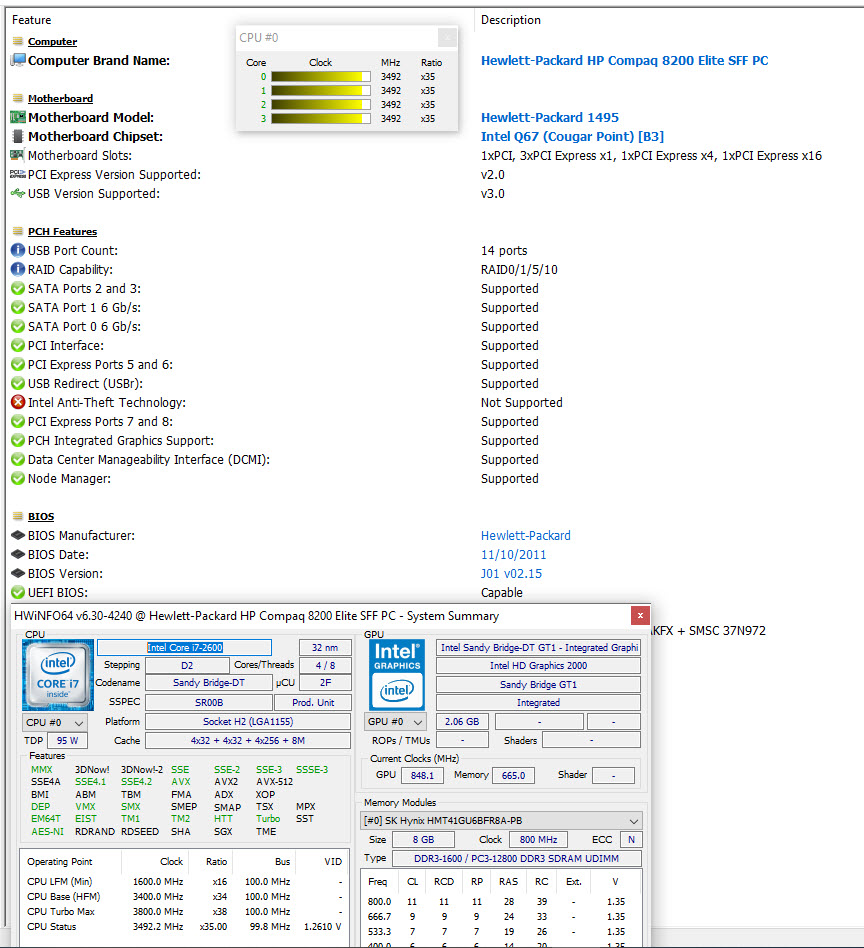Click the USB Port Count info icon
864x948 pixels.
click(x=18, y=250)
